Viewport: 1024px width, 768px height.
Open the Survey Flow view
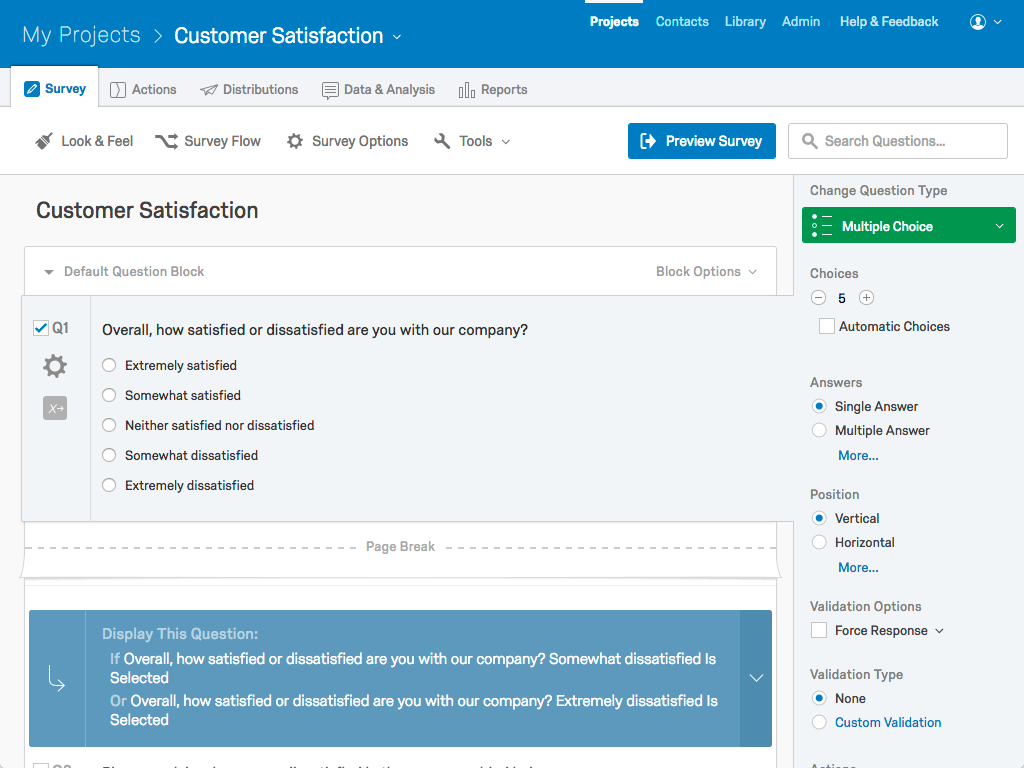208,141
